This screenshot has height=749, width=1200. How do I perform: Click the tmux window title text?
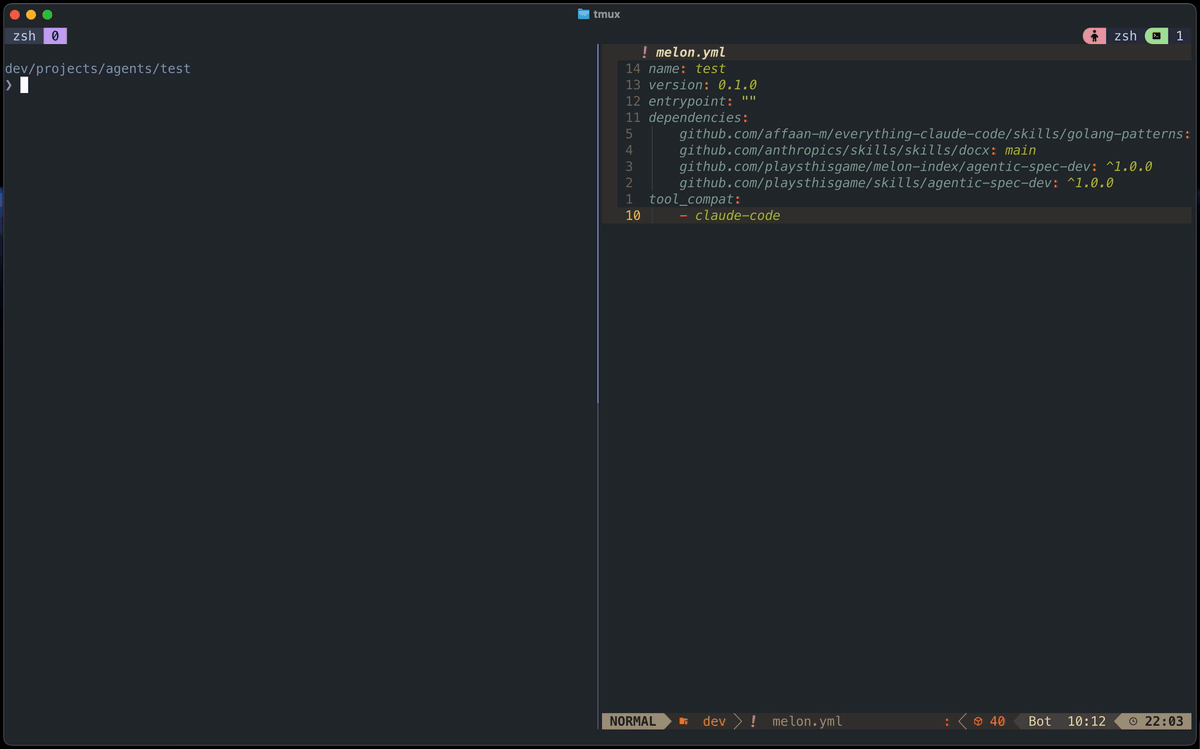607,14
